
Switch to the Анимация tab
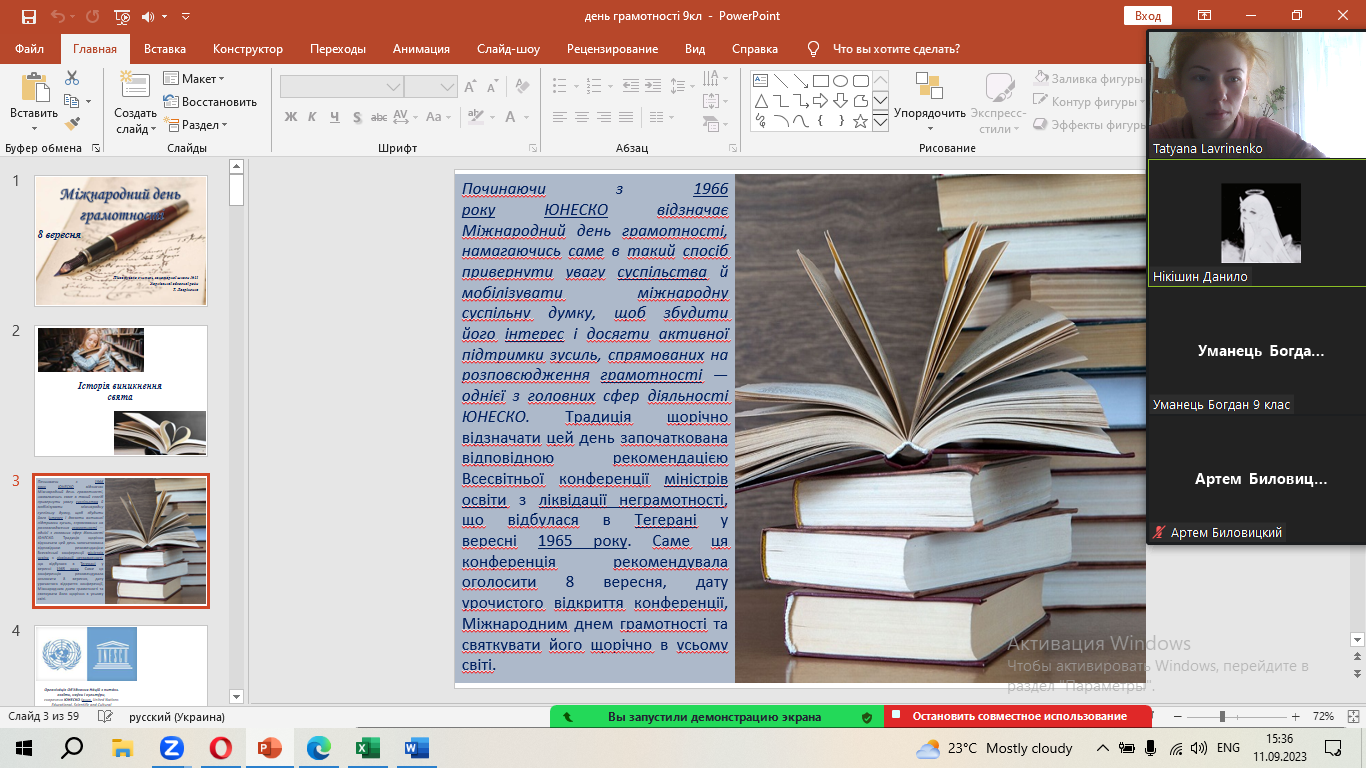coord(421,49)
